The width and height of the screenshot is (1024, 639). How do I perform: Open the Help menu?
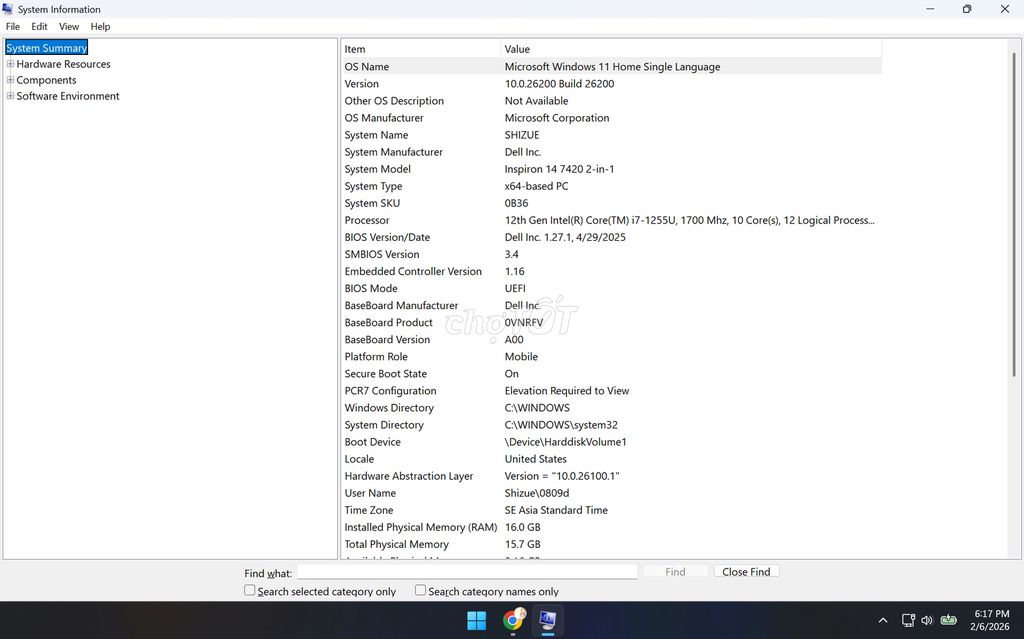click(100, 27)
